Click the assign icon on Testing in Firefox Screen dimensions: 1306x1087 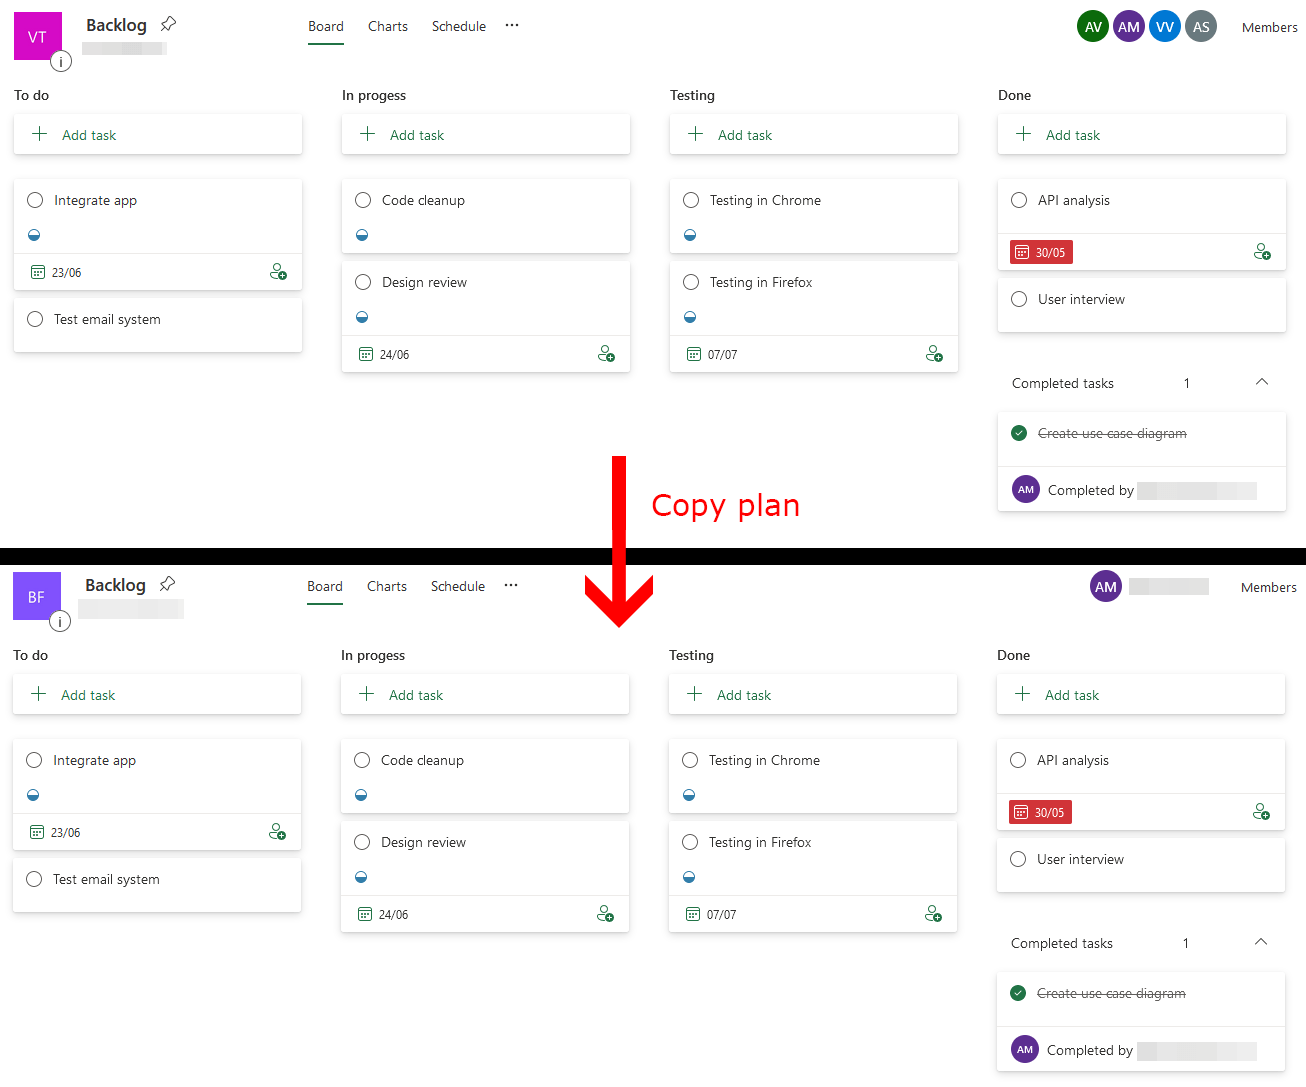point(934,353)
